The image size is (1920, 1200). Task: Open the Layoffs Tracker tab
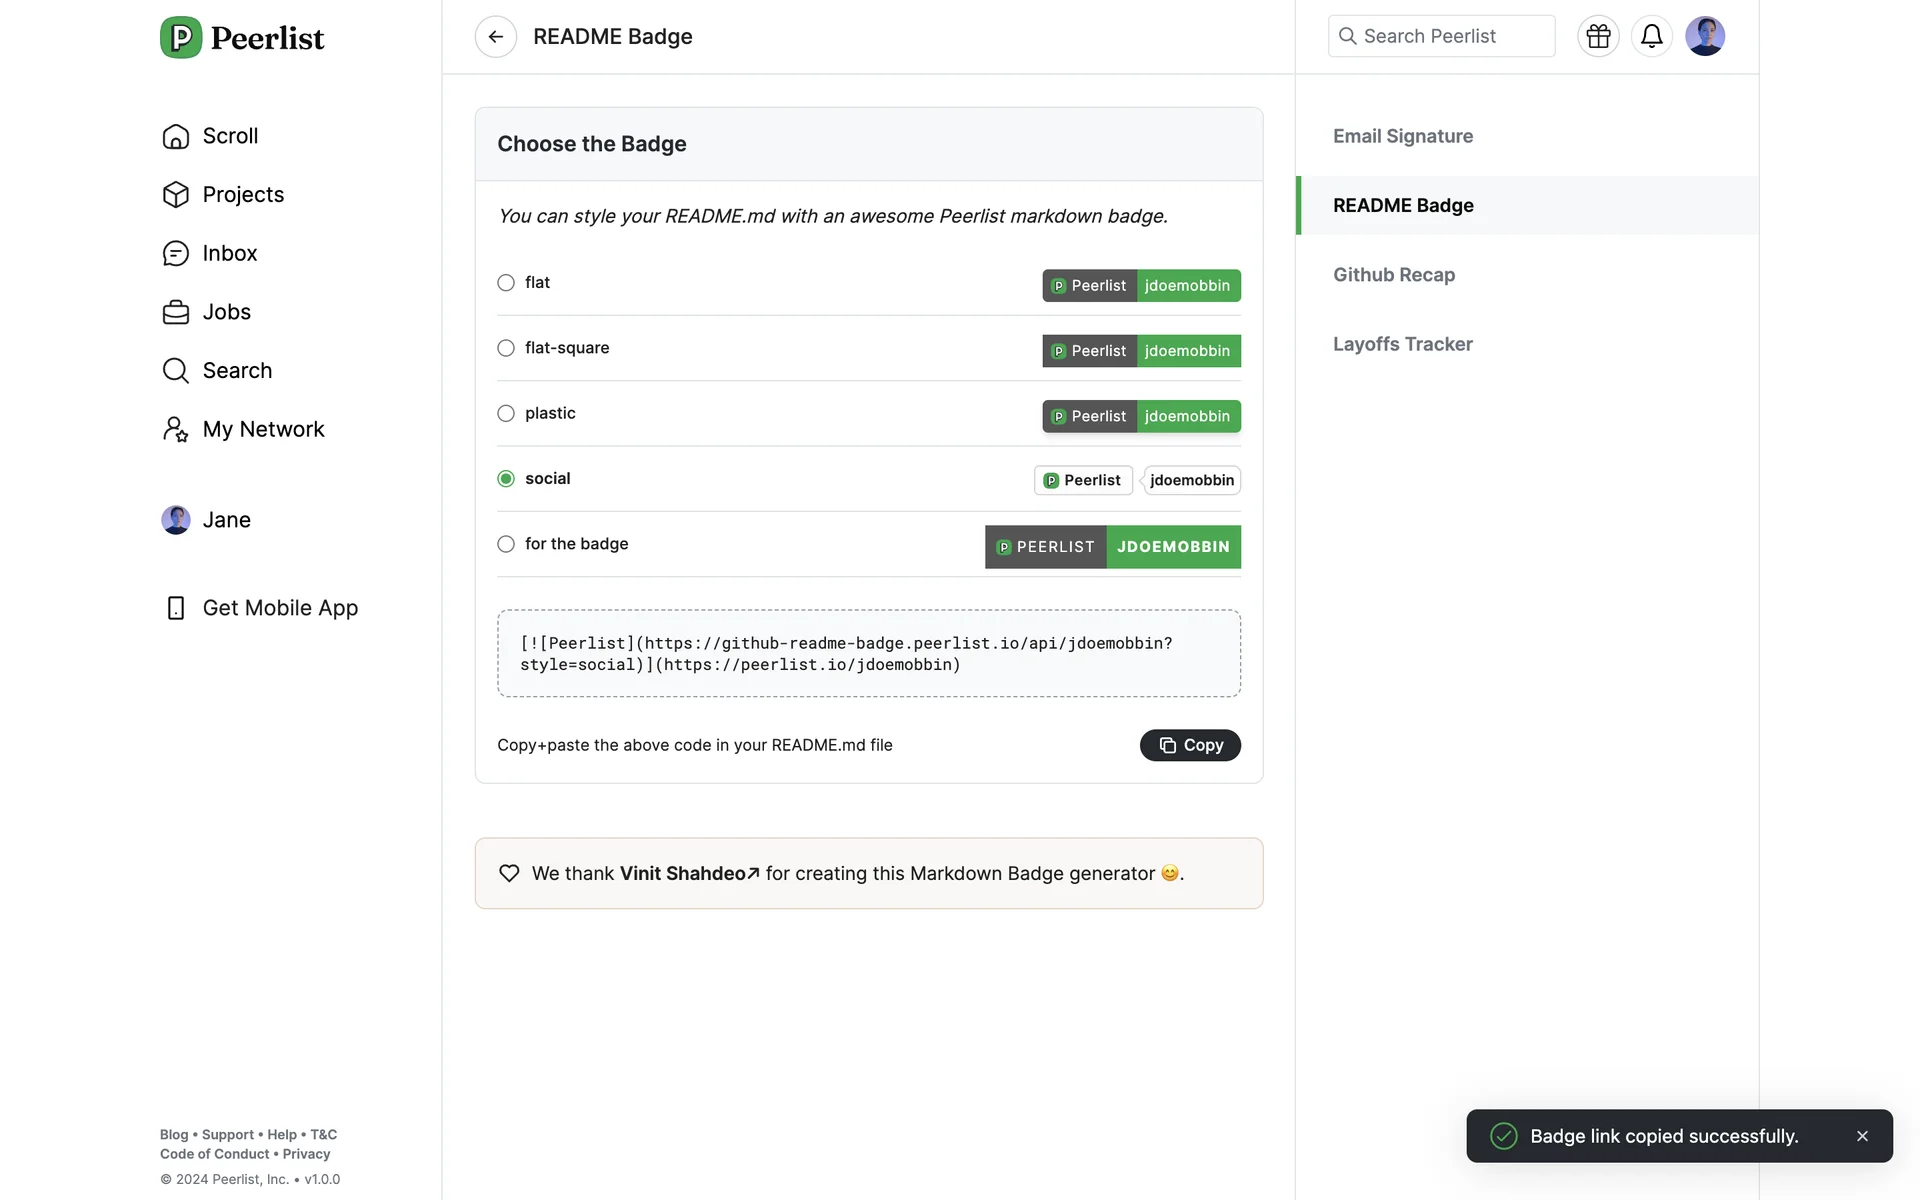click(x=1402, y=344)
